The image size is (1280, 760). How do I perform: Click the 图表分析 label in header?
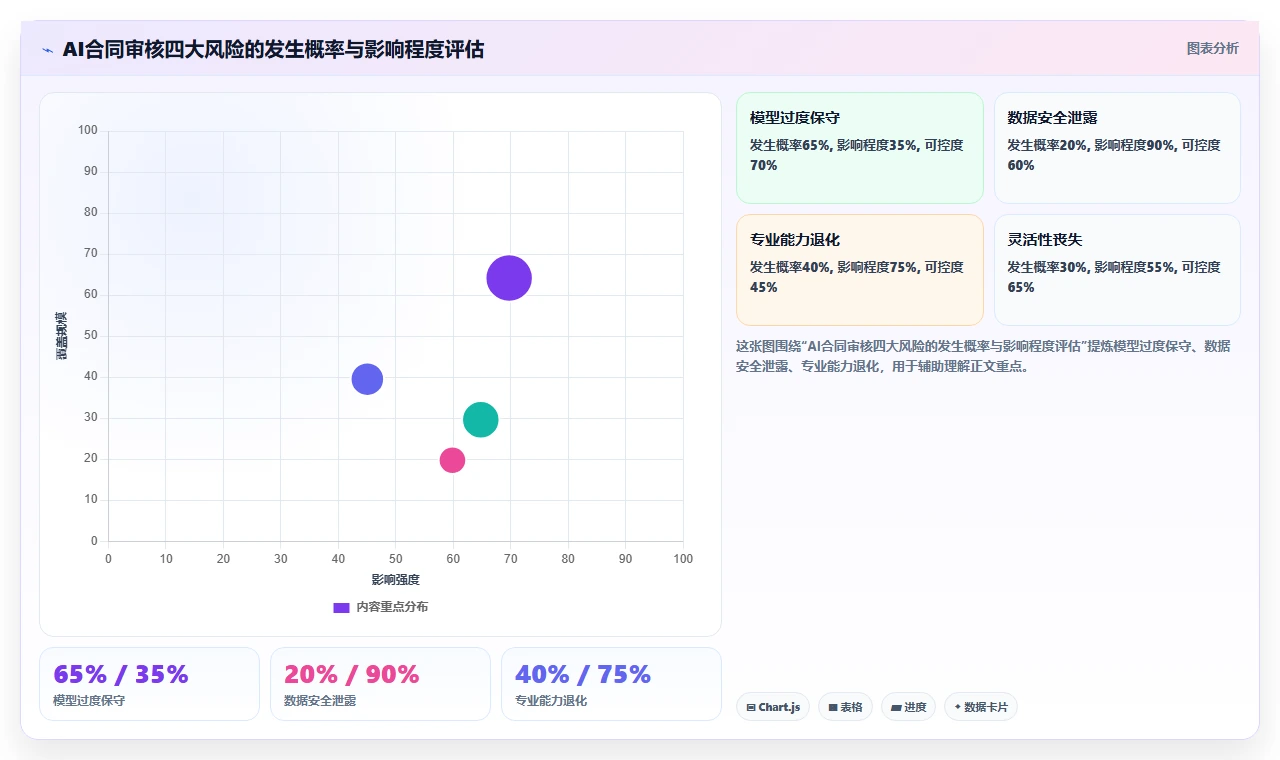pyautogui.click(x=1212, y=48)
